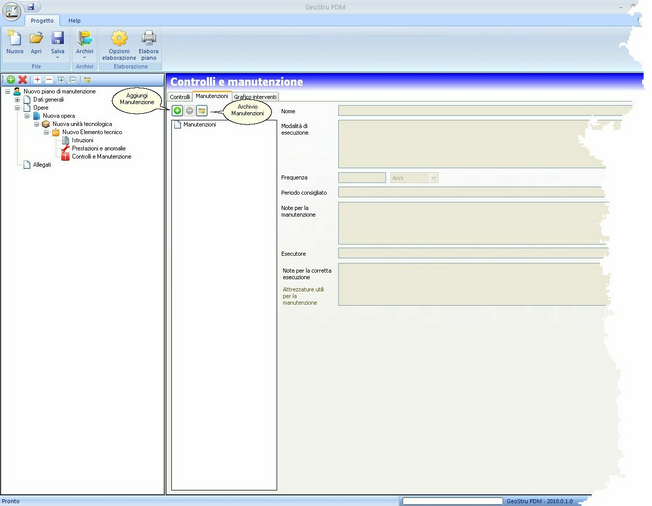This screenshot has height=506, width=652.
Task: Click 'GeoStru PDM - 2010.0.1.0' status text
Action: pyautogui.click(x=540, y=501)
